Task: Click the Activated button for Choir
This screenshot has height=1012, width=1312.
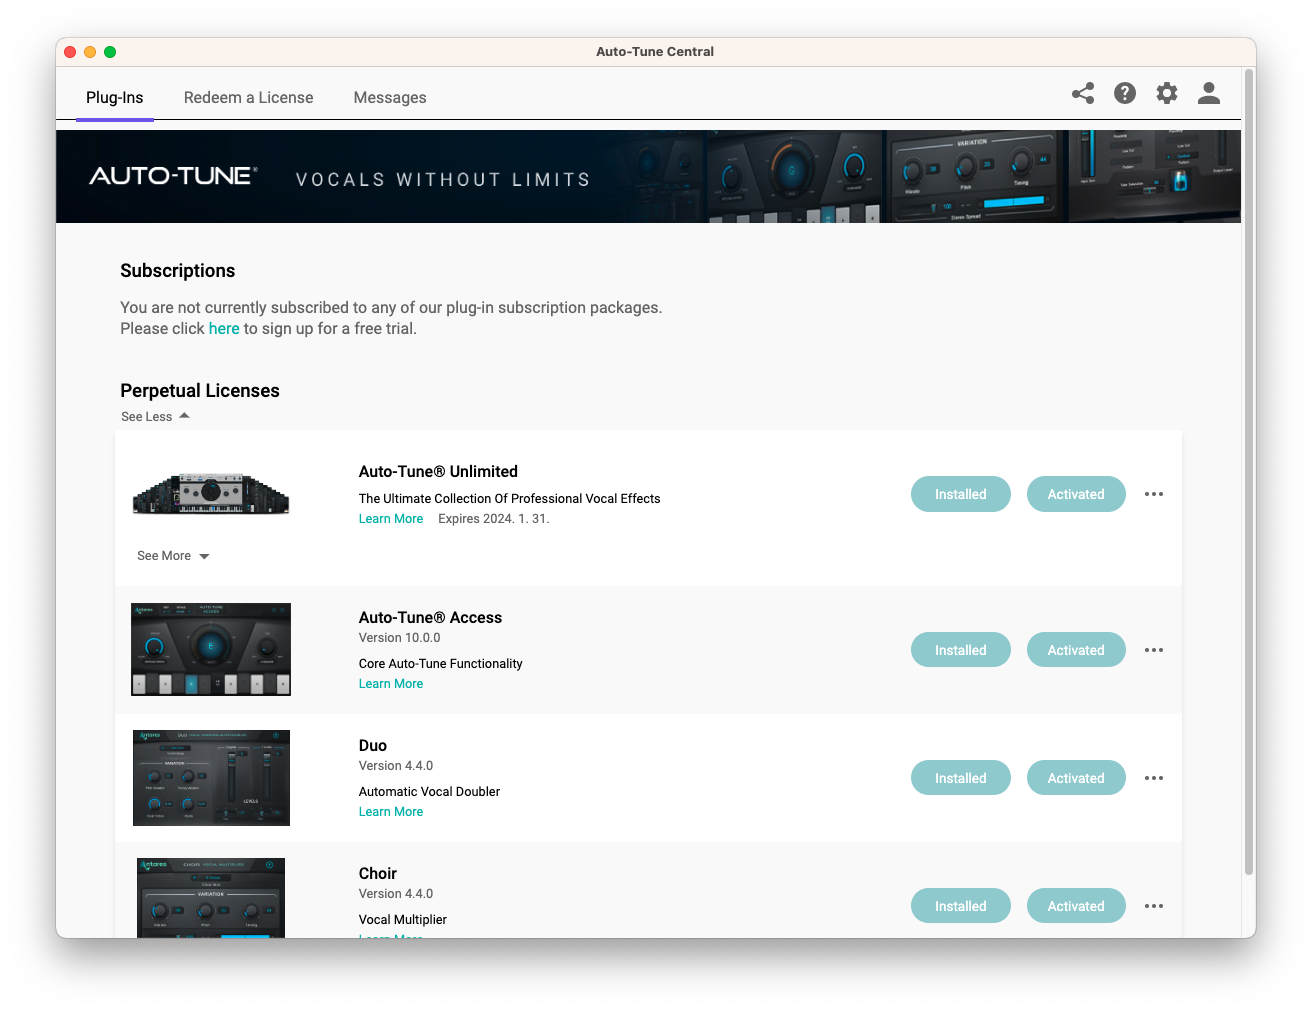Action: (x=1076, y=906)
